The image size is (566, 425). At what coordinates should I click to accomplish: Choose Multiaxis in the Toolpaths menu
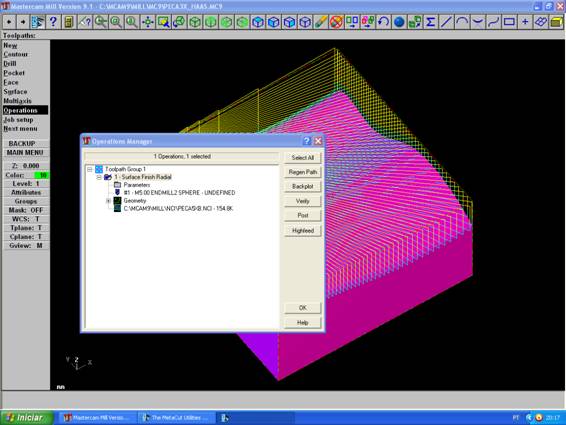[17, 101]
